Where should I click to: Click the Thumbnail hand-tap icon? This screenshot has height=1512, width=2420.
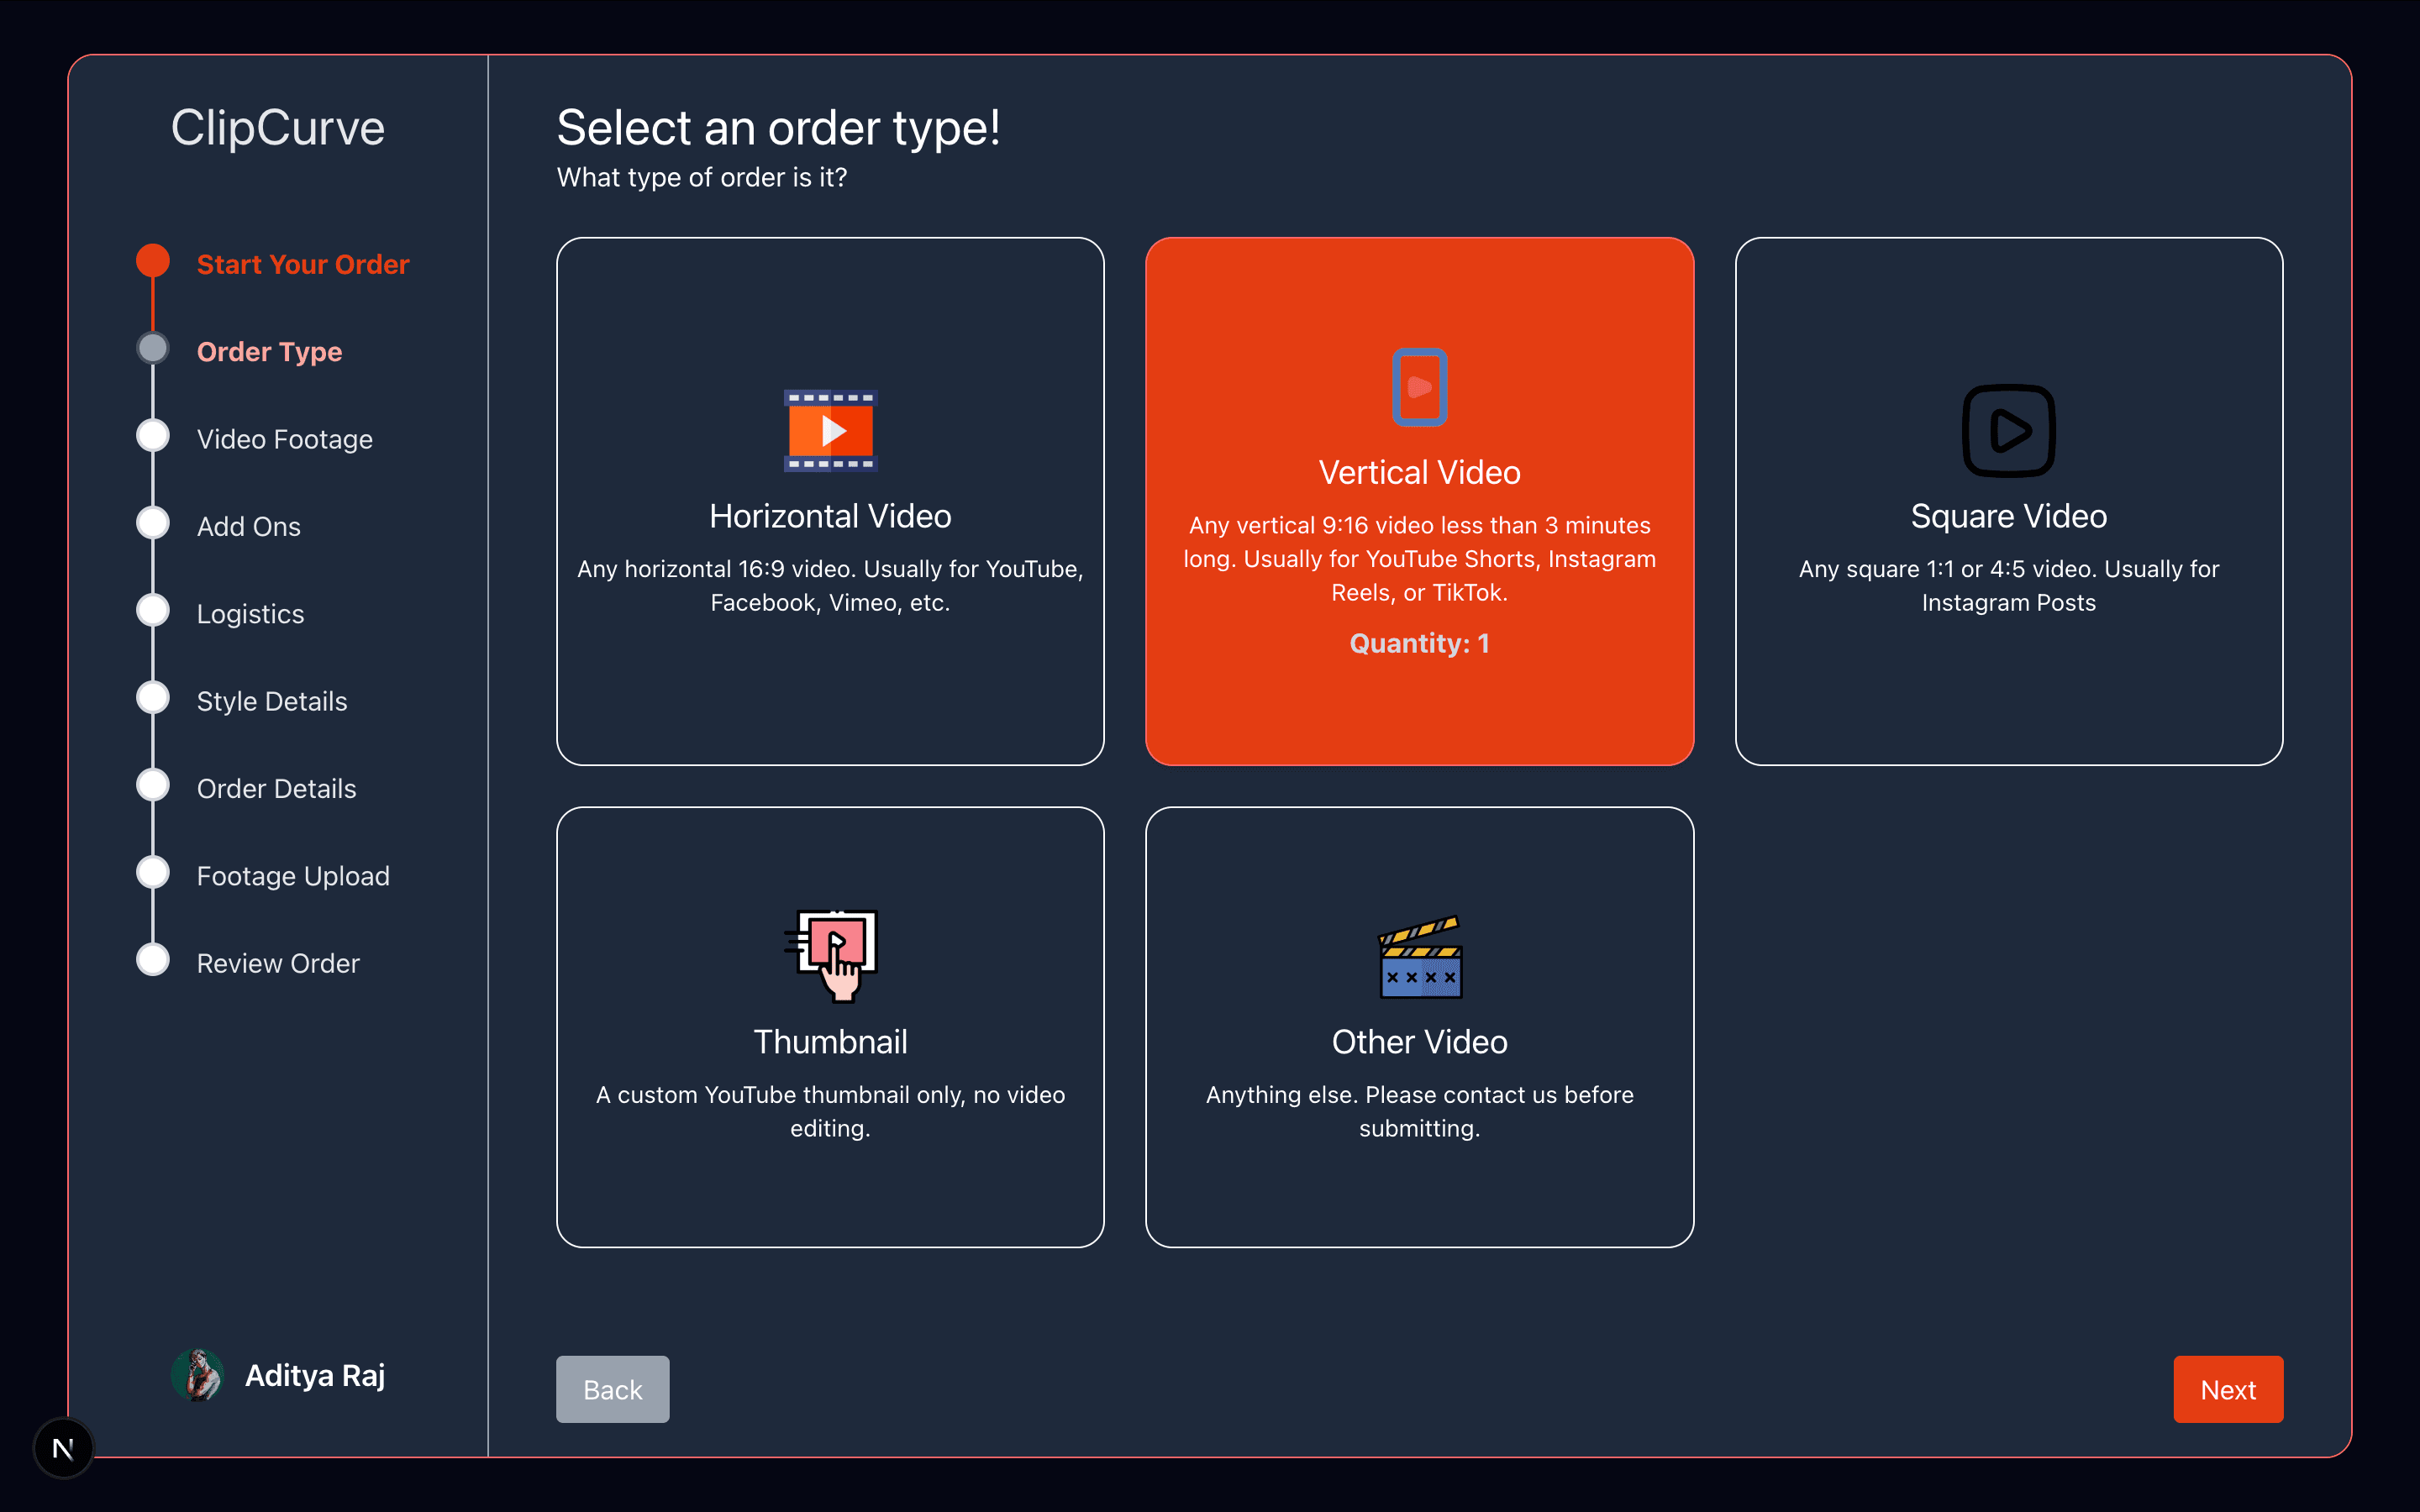832,955
